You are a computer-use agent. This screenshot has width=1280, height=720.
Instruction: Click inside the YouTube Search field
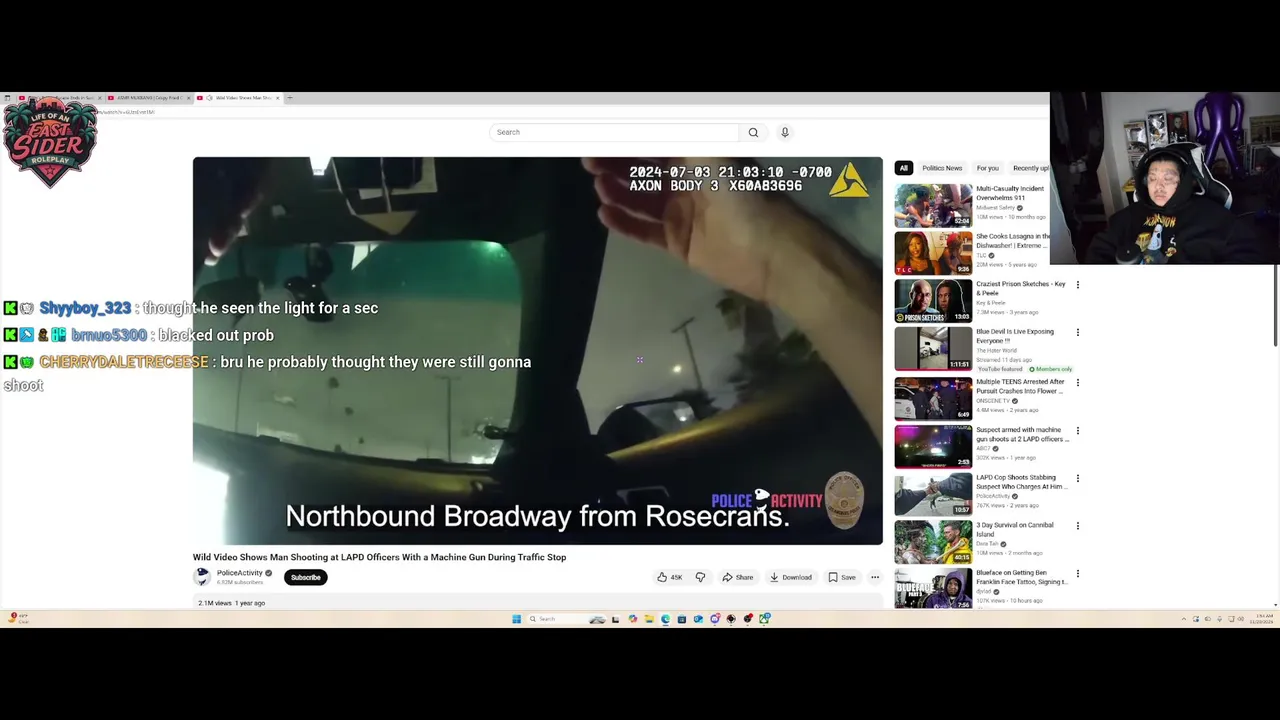pos(614,132)
